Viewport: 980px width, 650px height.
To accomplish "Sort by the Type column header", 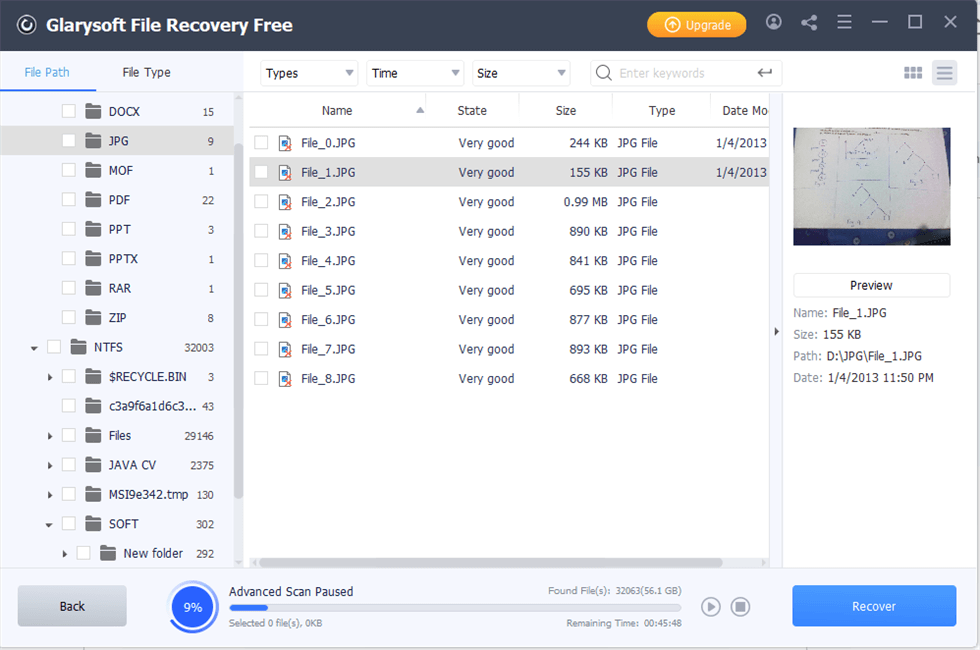I will [662, 111].
